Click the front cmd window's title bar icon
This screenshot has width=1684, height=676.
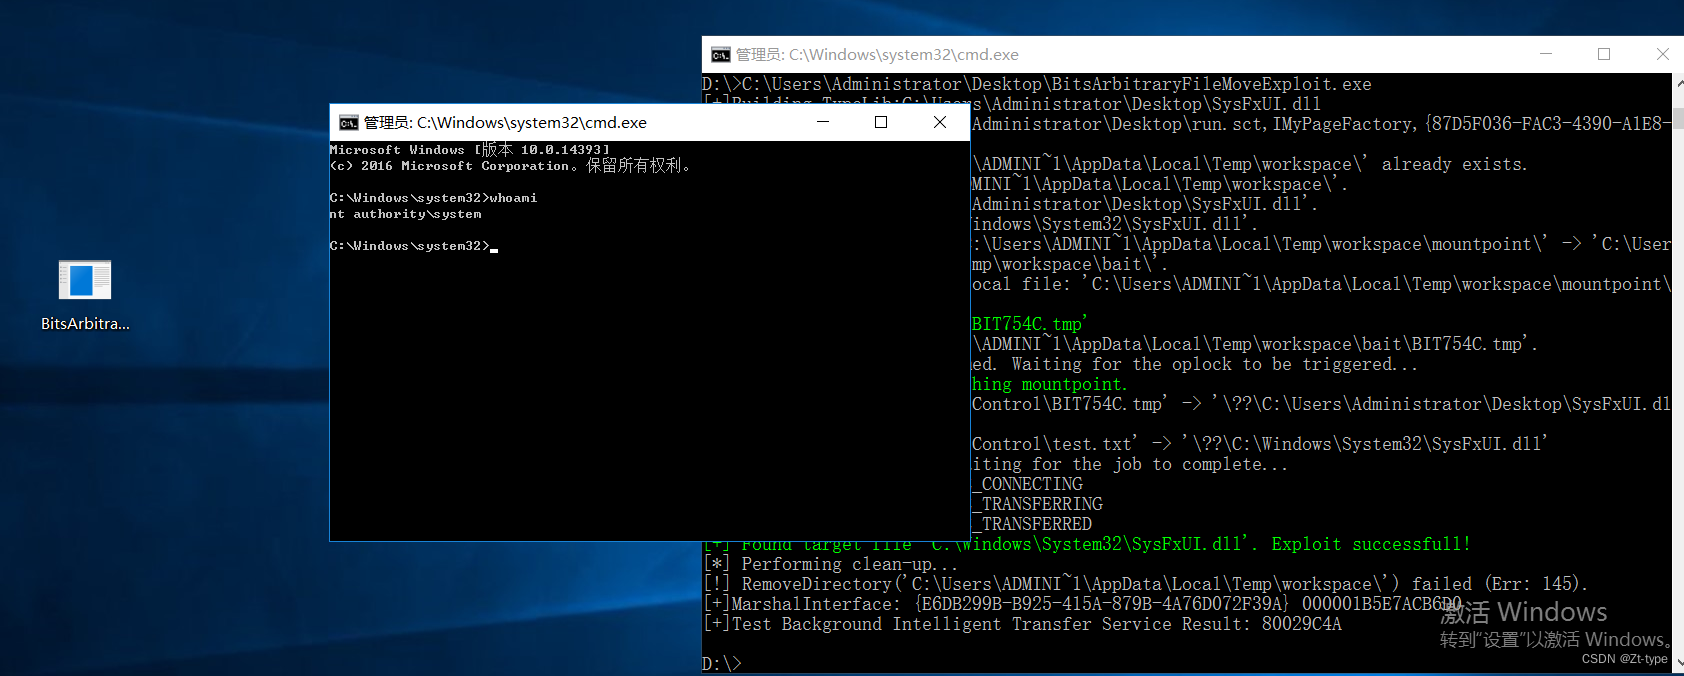pyautogui.click(x=349, y=122)
